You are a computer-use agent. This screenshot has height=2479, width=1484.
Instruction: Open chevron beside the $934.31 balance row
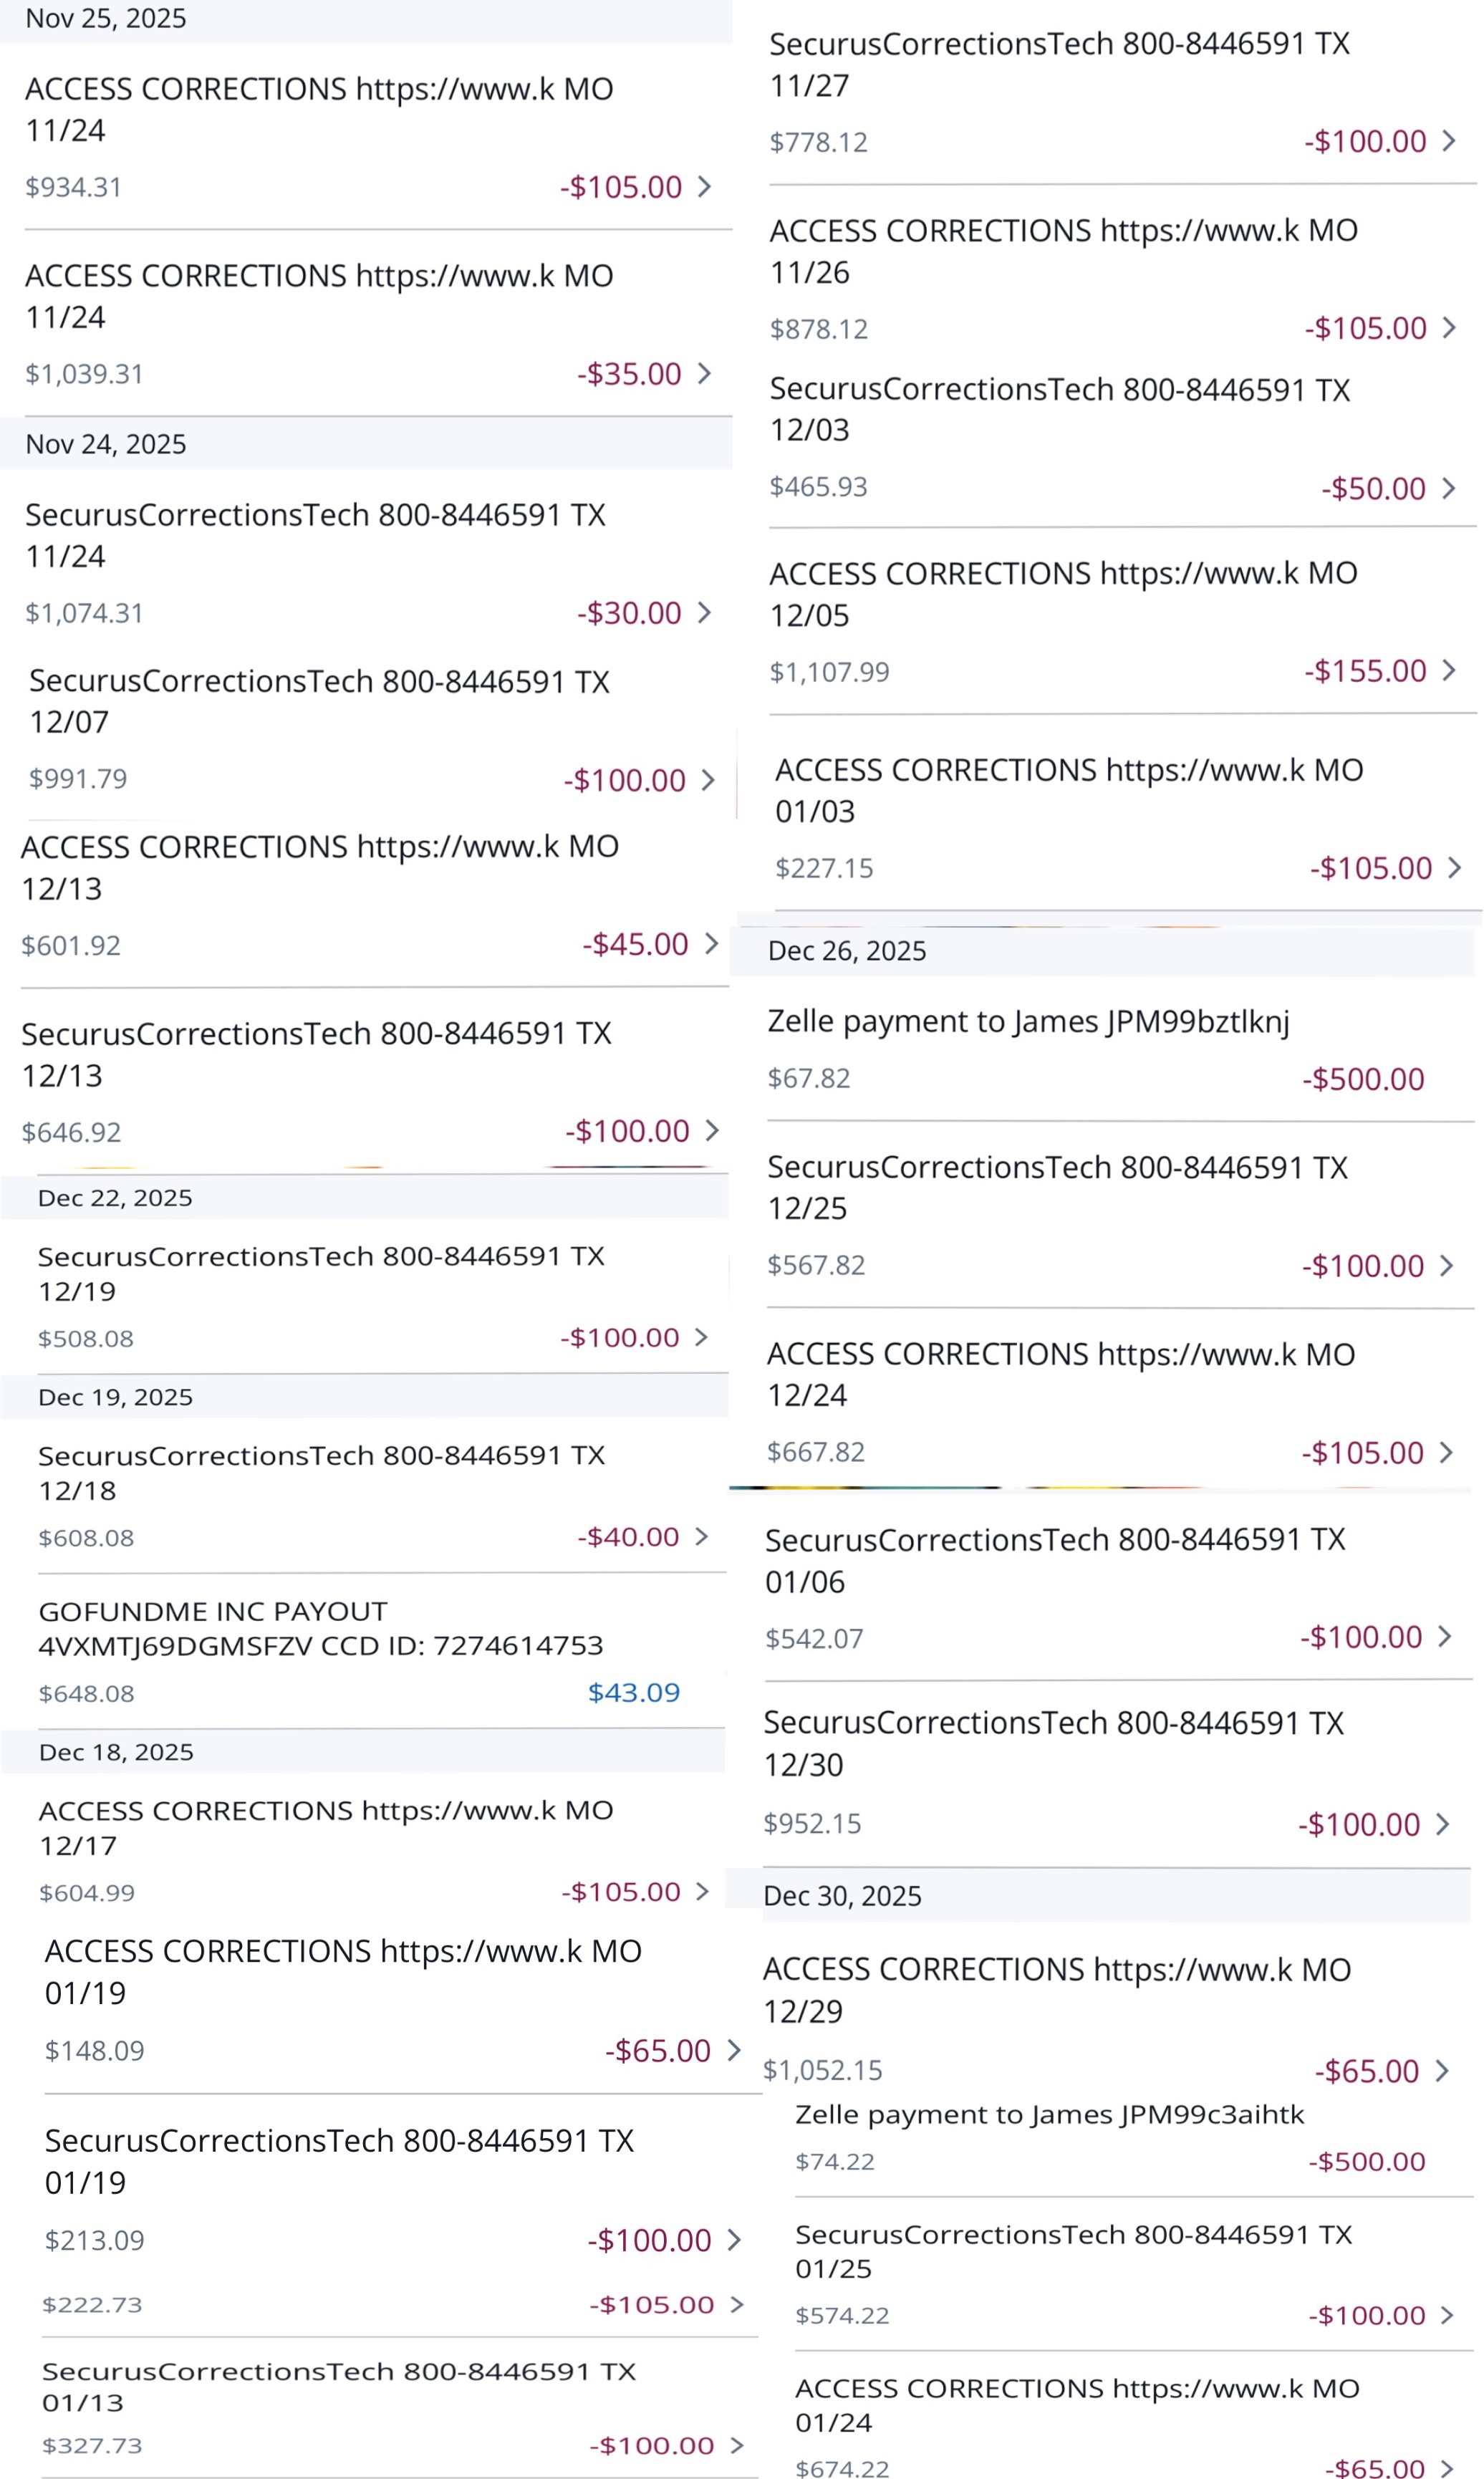(705, 187)
